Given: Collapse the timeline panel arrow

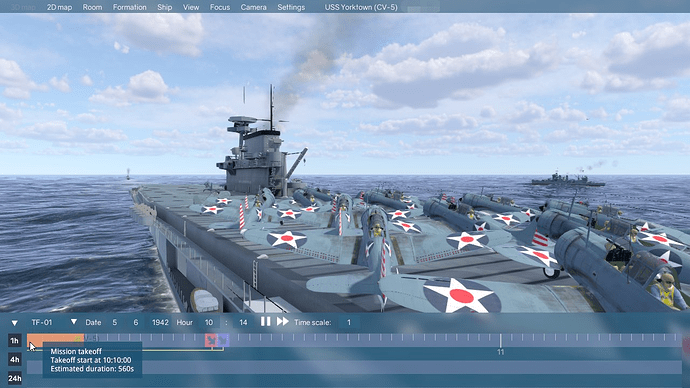Looking at the screenshot, I should point(15,323).
